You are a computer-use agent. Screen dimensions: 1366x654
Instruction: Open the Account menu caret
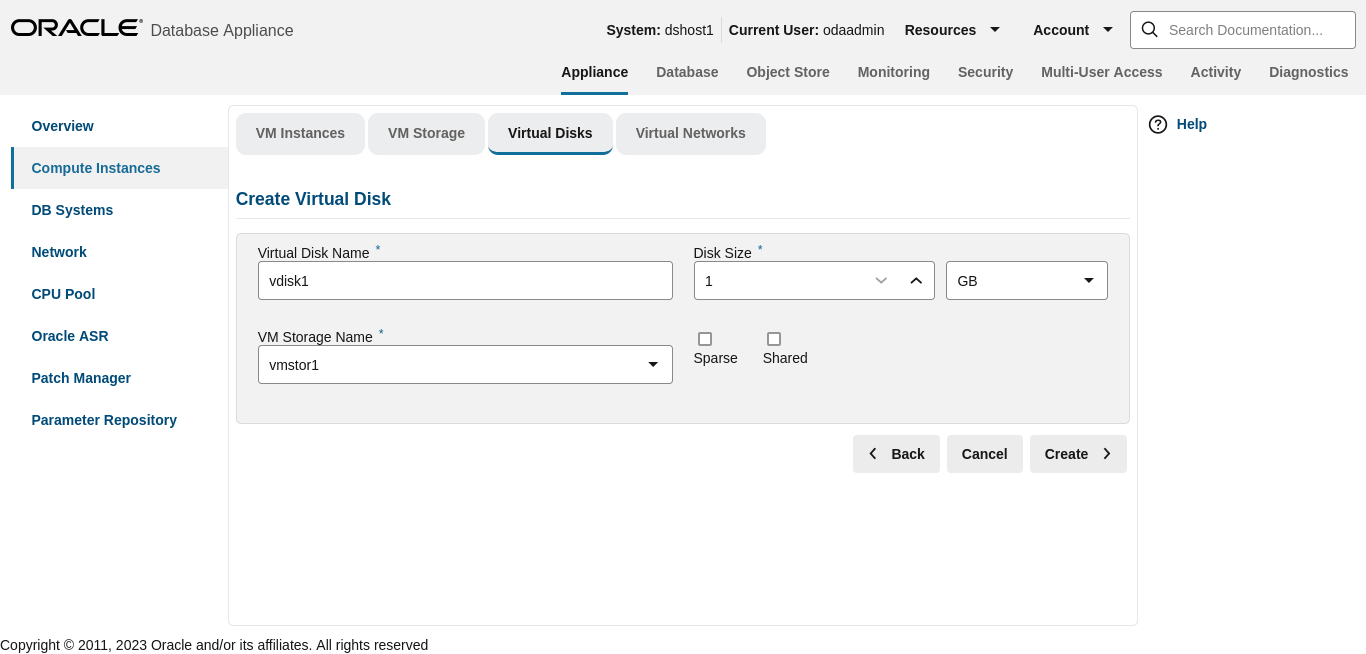point(1108,29)
